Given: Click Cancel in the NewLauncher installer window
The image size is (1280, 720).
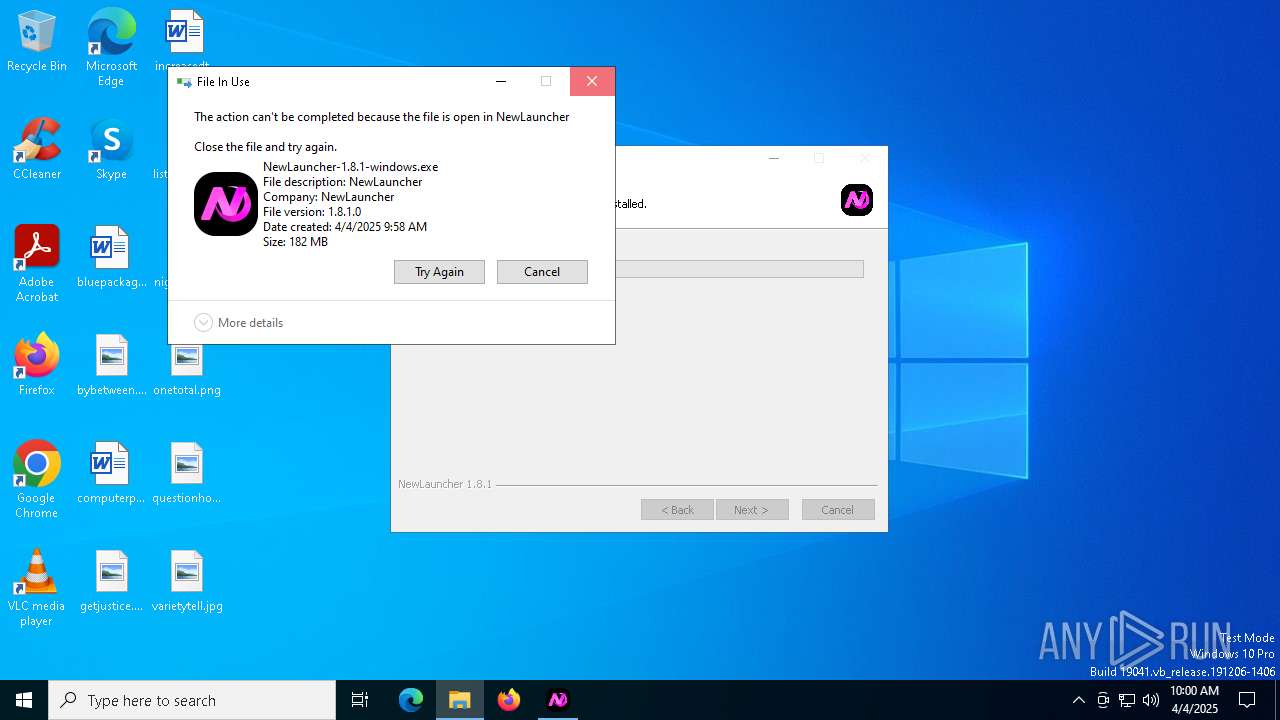Looking at the screenshot, I should point(838,510).
